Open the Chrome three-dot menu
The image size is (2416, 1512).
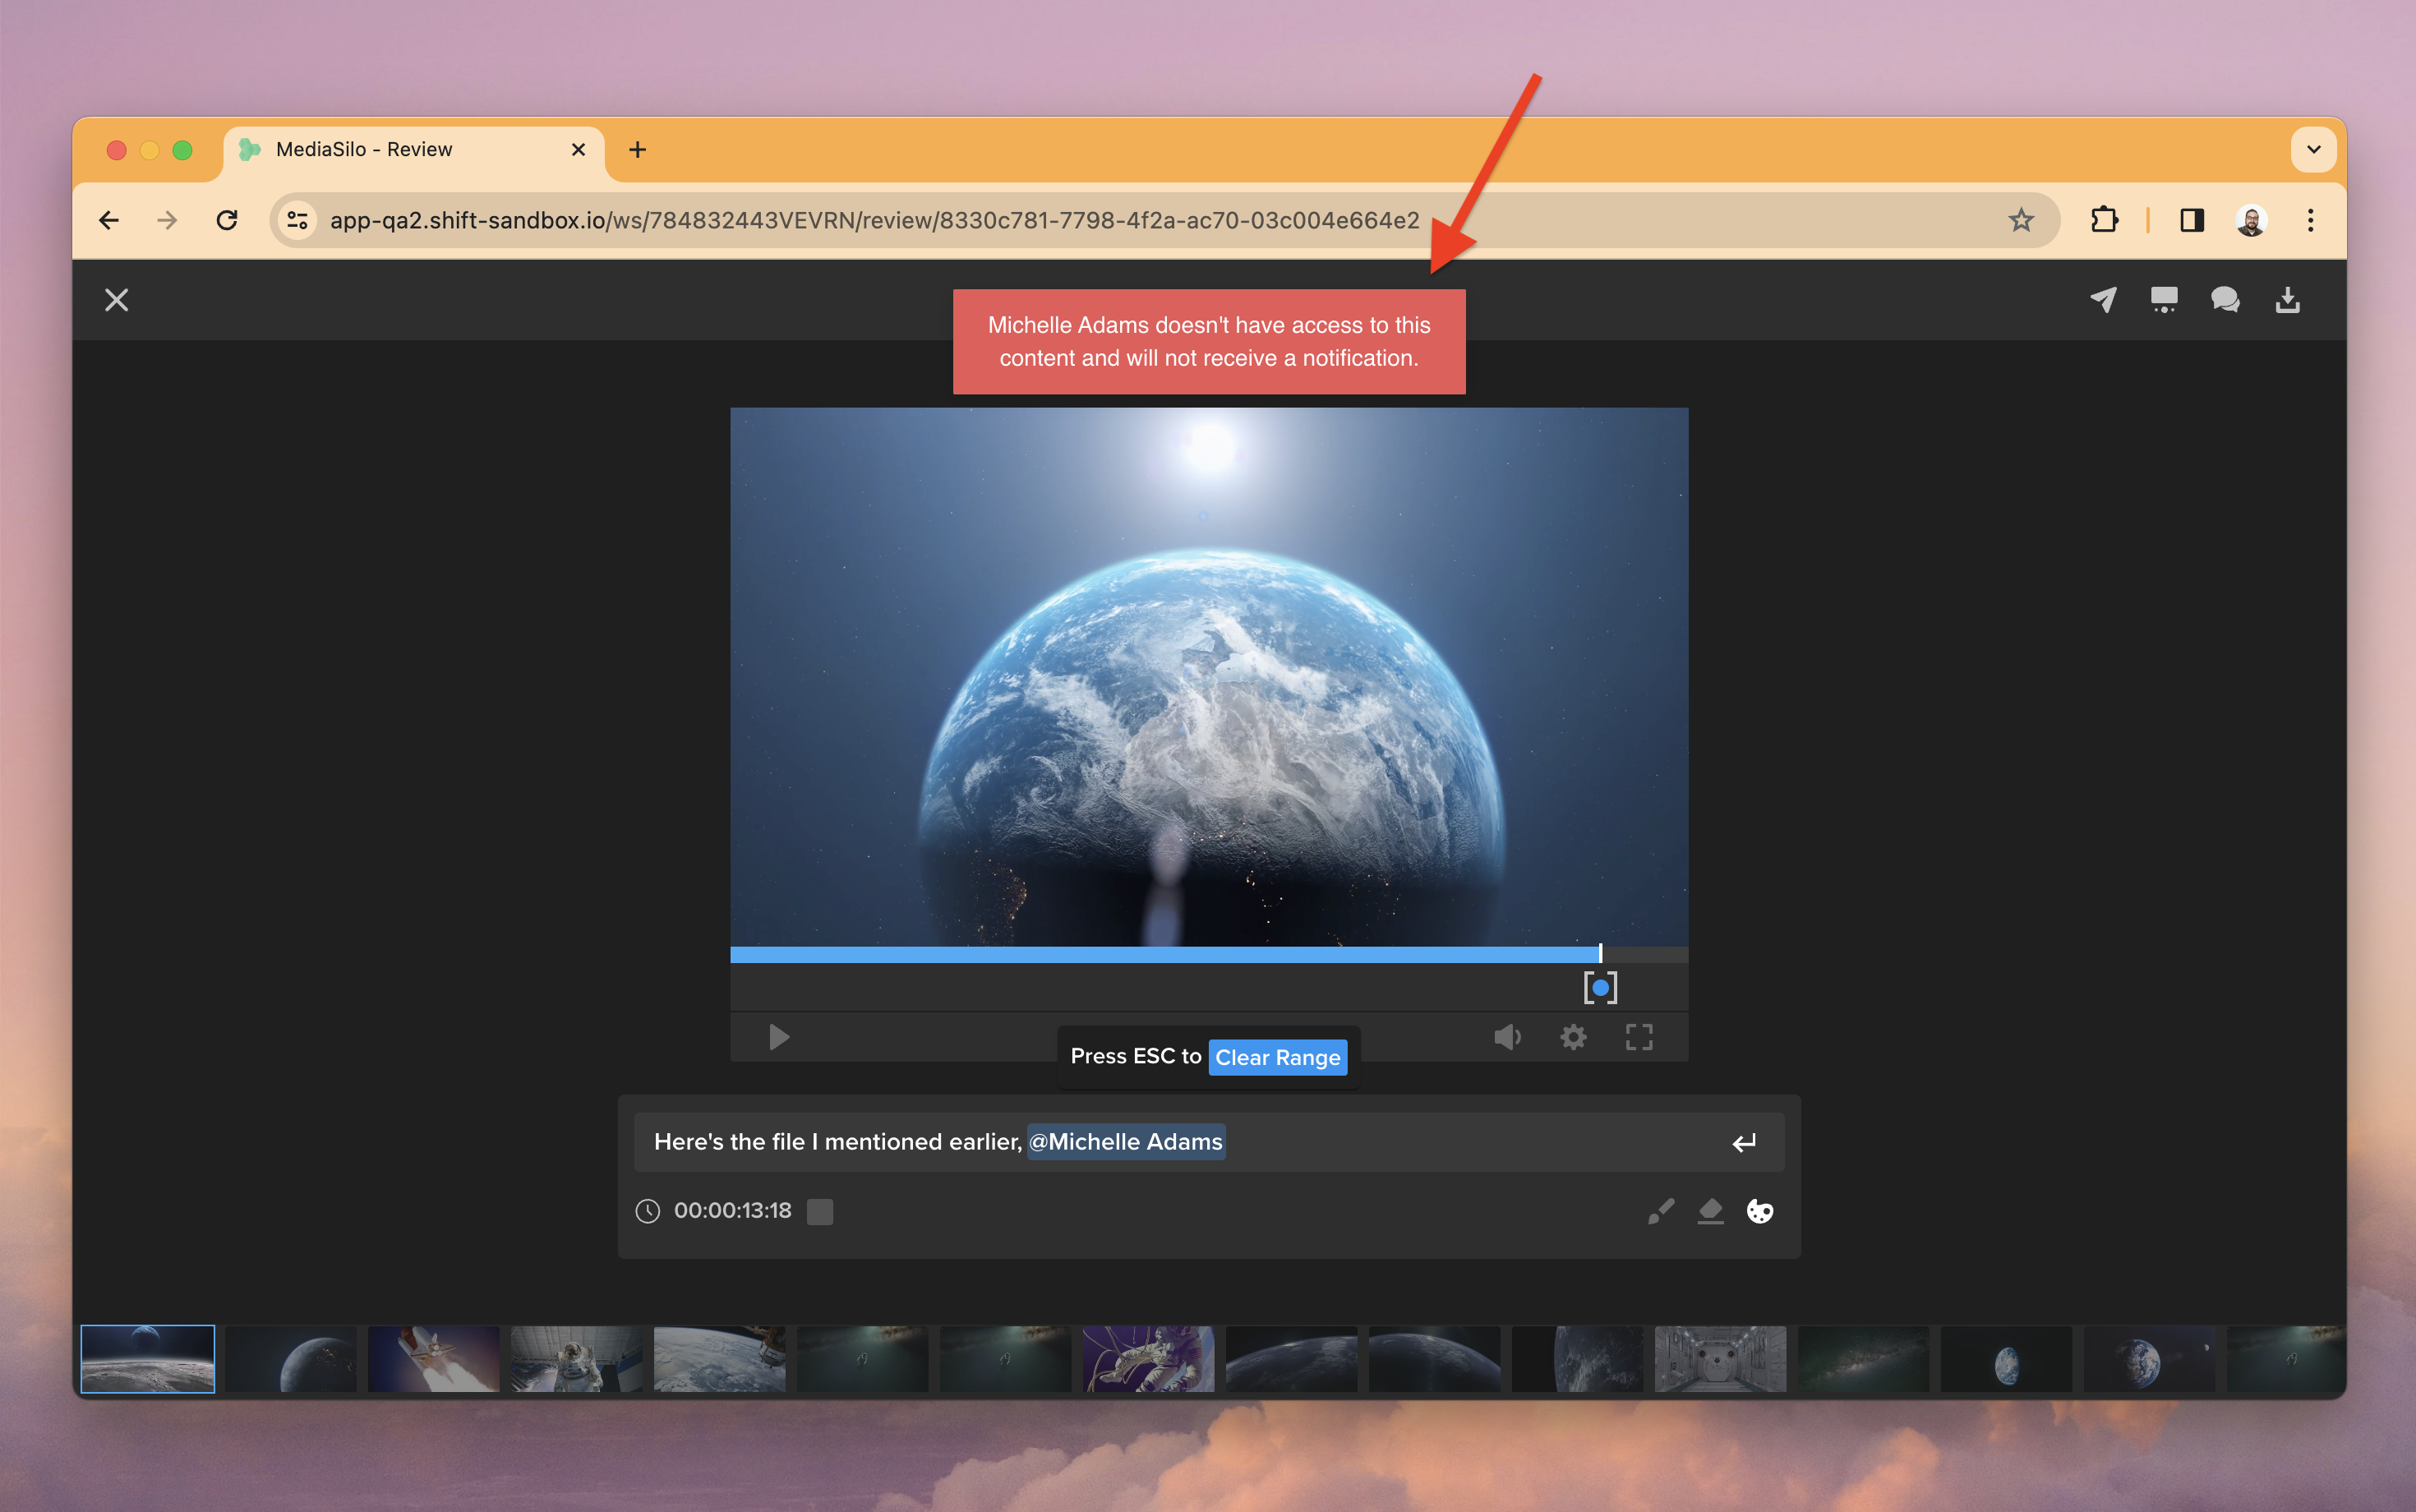pyautogui.click(x=2310, y=220)
